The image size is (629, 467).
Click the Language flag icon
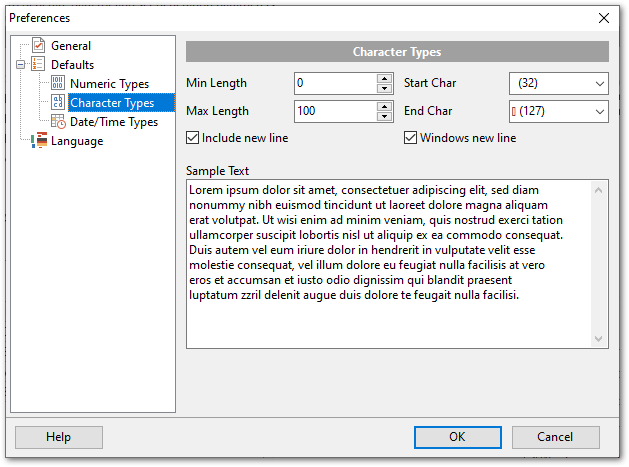(x=39, y=140)
